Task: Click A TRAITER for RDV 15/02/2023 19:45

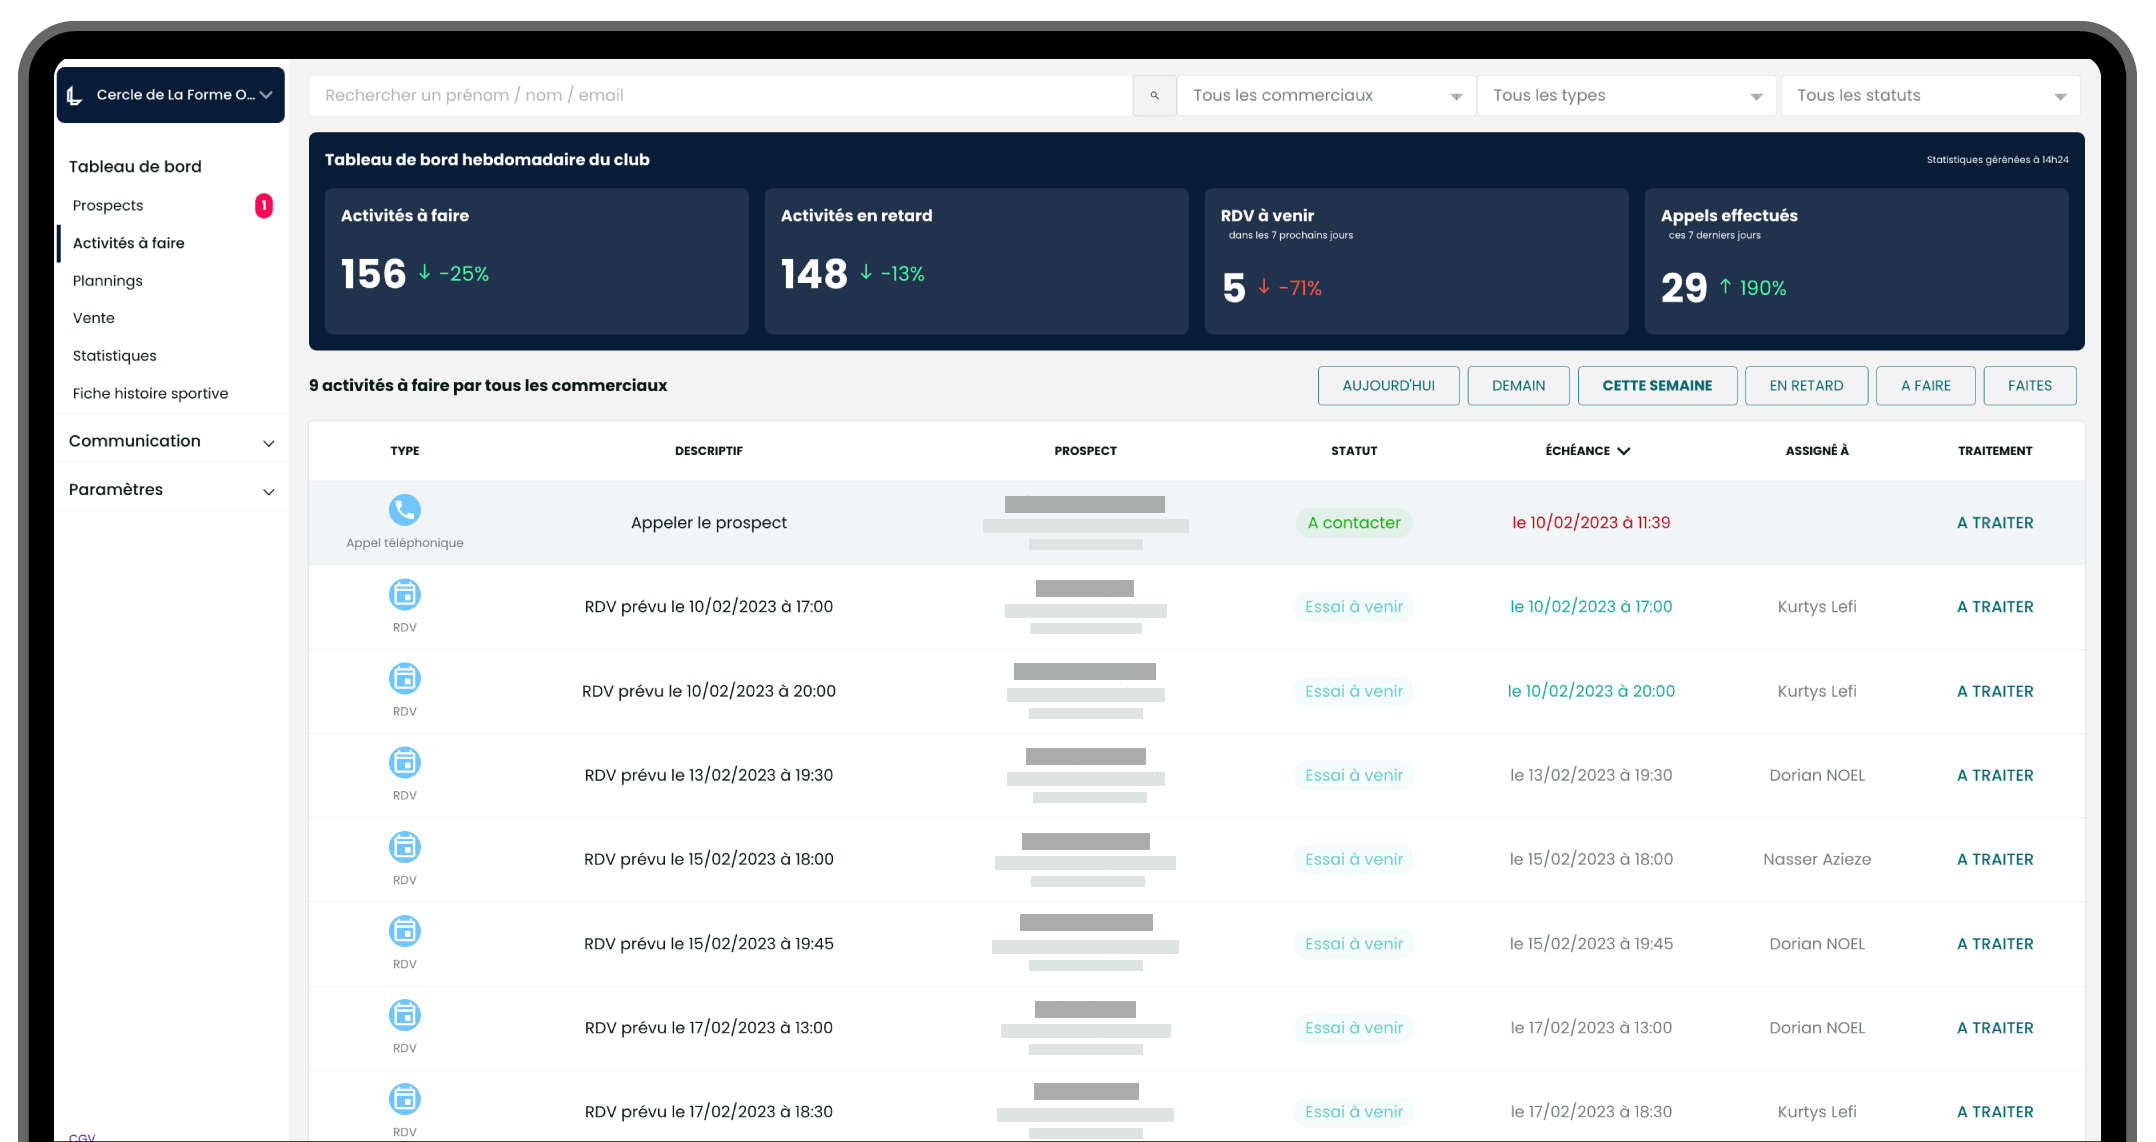Action: point(1995,944)
